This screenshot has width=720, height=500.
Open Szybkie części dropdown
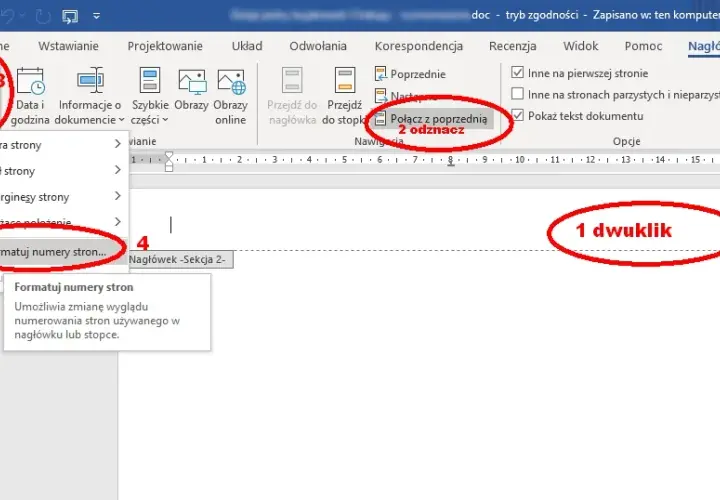tap(150, 96)
